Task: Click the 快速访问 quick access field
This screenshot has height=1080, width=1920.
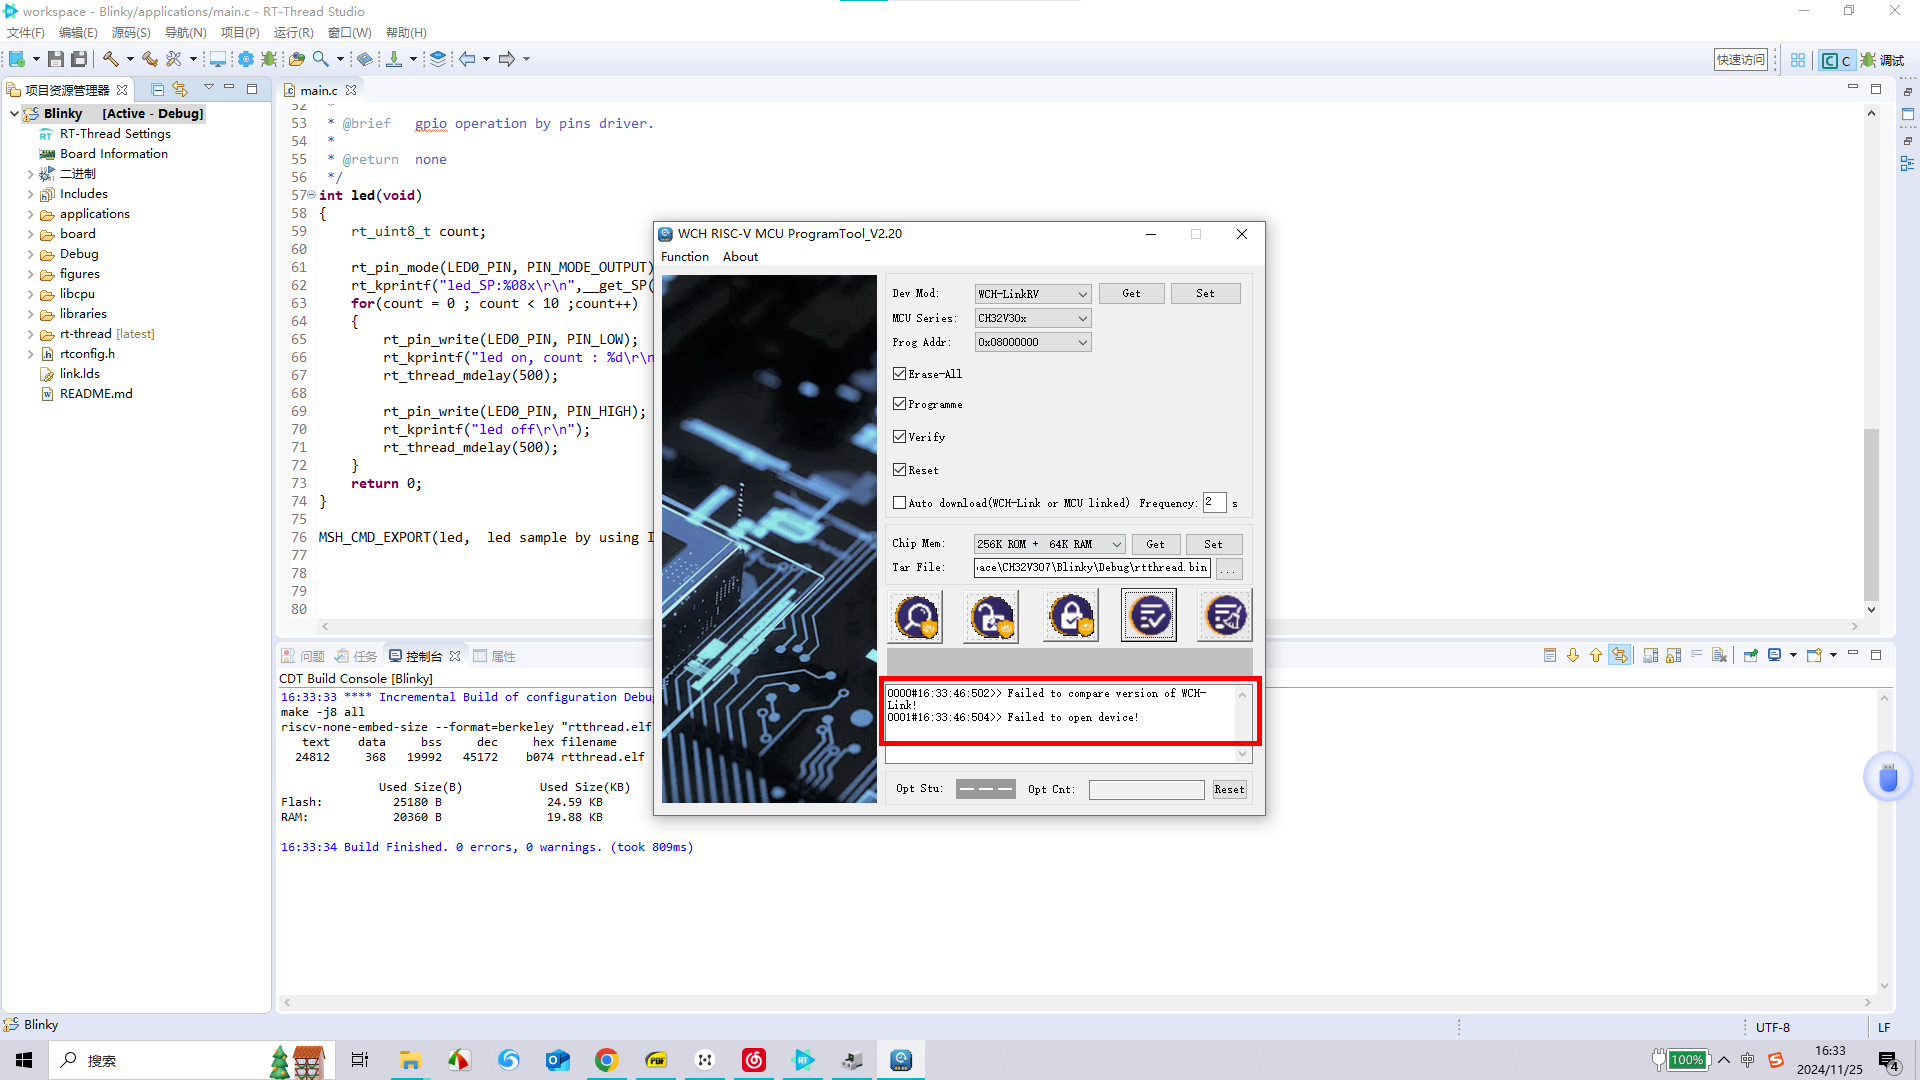Action: point(1741,60)
